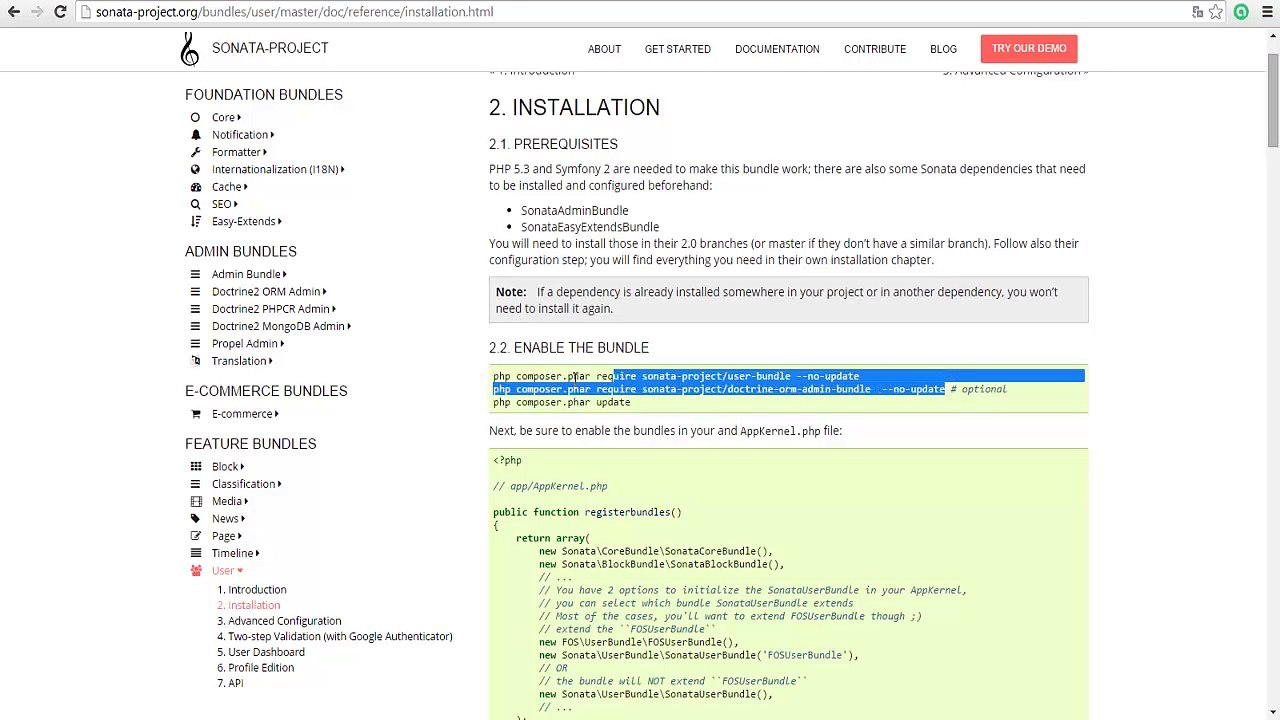Click the wrench icon beside Formatter
Image resolution: width=1280 pixels, height=720 pixels.
click(195, 152)
